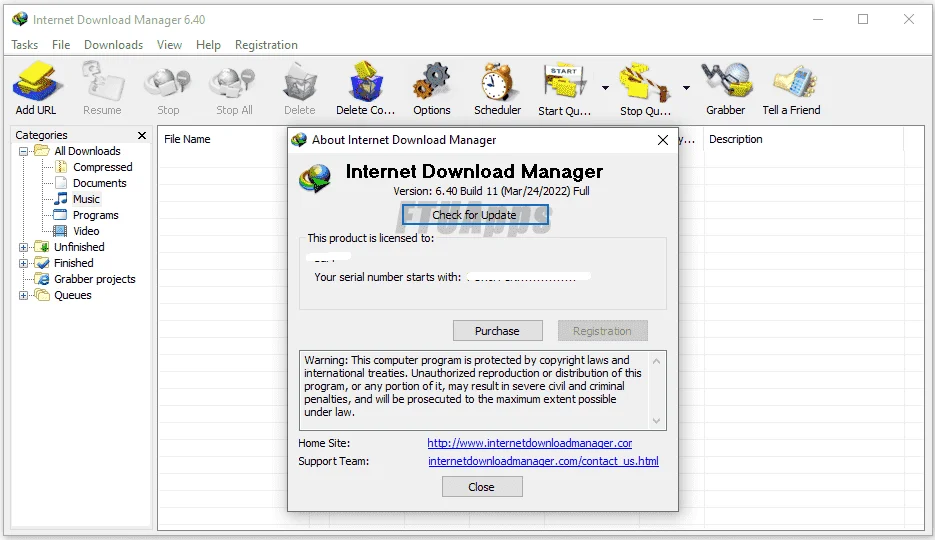This screenshot has height=540, width=935.
Task: Open the Downloads menu
Action: point(113,45)
